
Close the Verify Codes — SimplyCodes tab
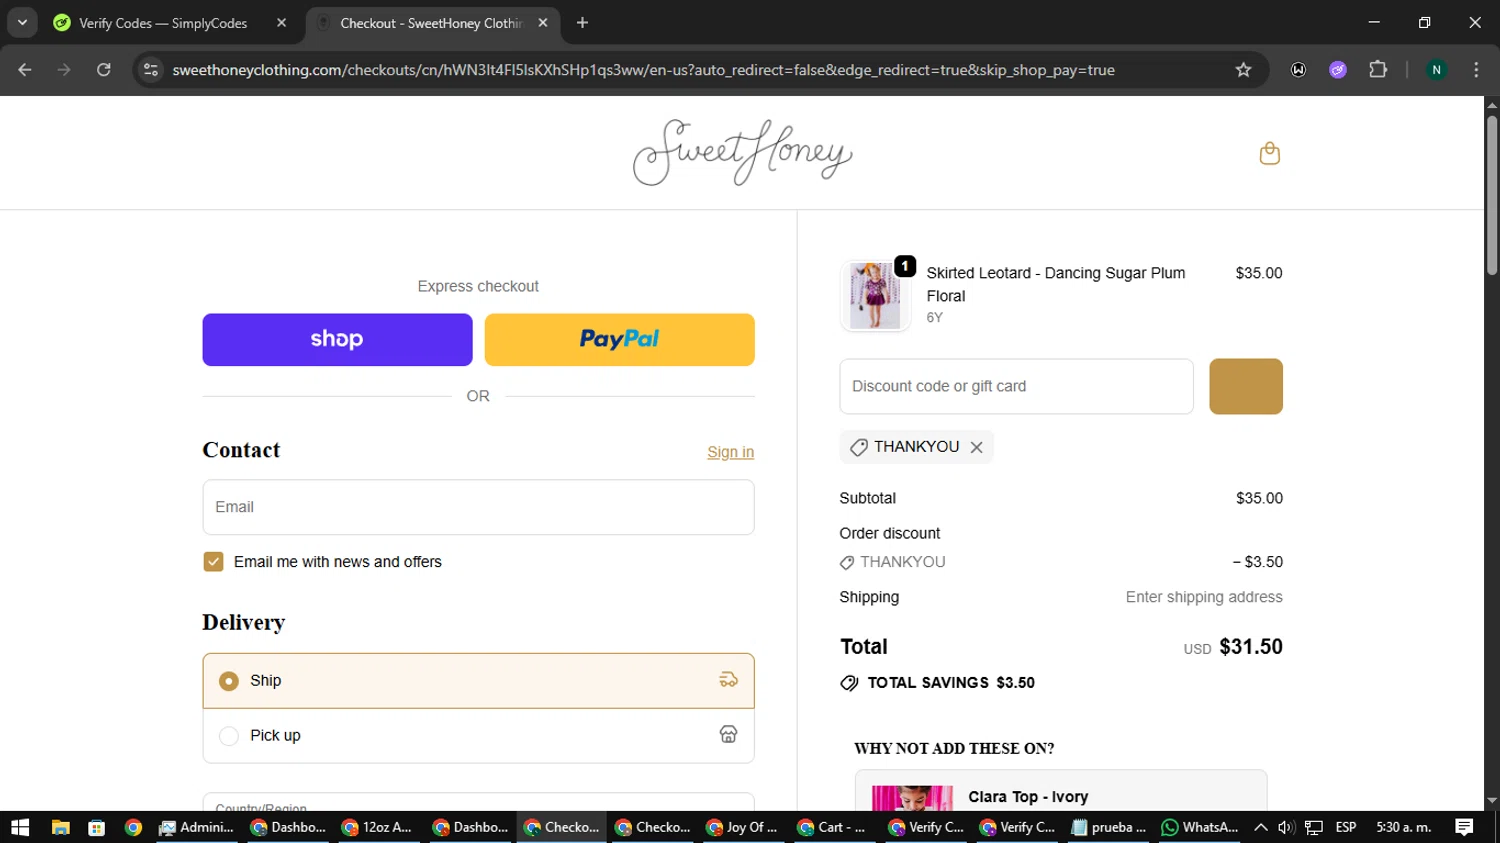pyautogui.click(x=281, y=23)
